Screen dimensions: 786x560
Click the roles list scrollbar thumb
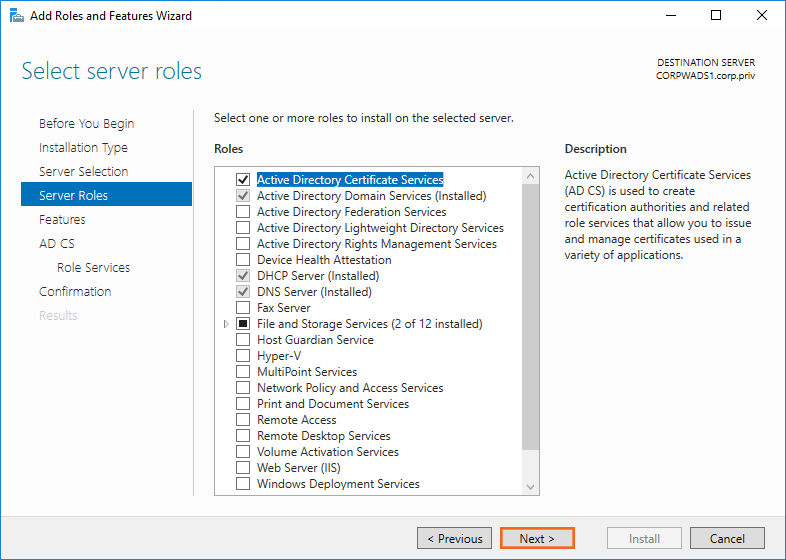point(530,320)
